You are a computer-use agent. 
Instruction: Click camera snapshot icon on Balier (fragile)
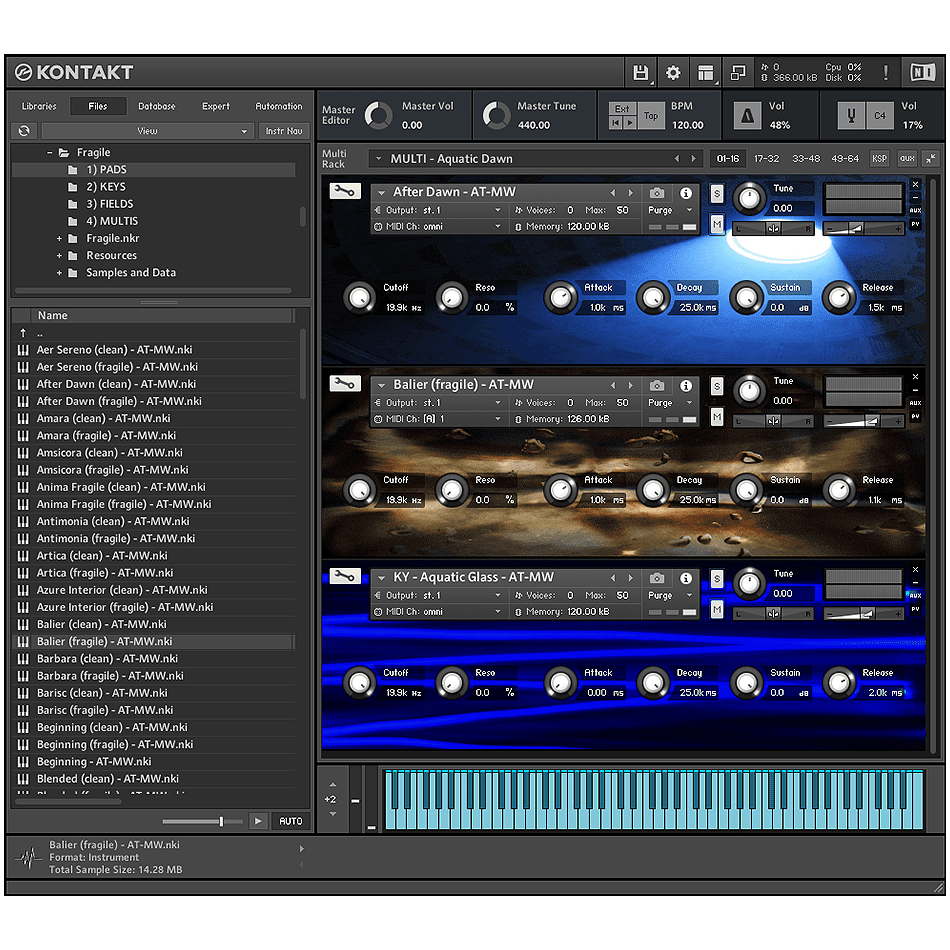[657, 385]
